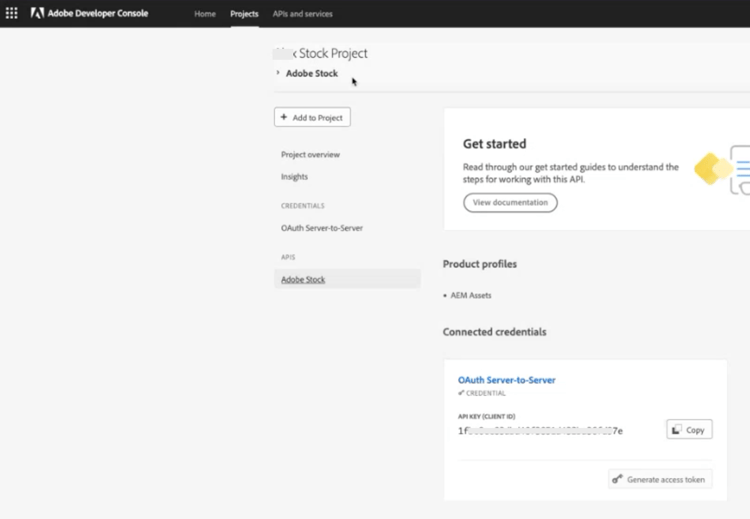Click the key icon for access token
Viewport: 750px width, 519px height.
point(618,480)
